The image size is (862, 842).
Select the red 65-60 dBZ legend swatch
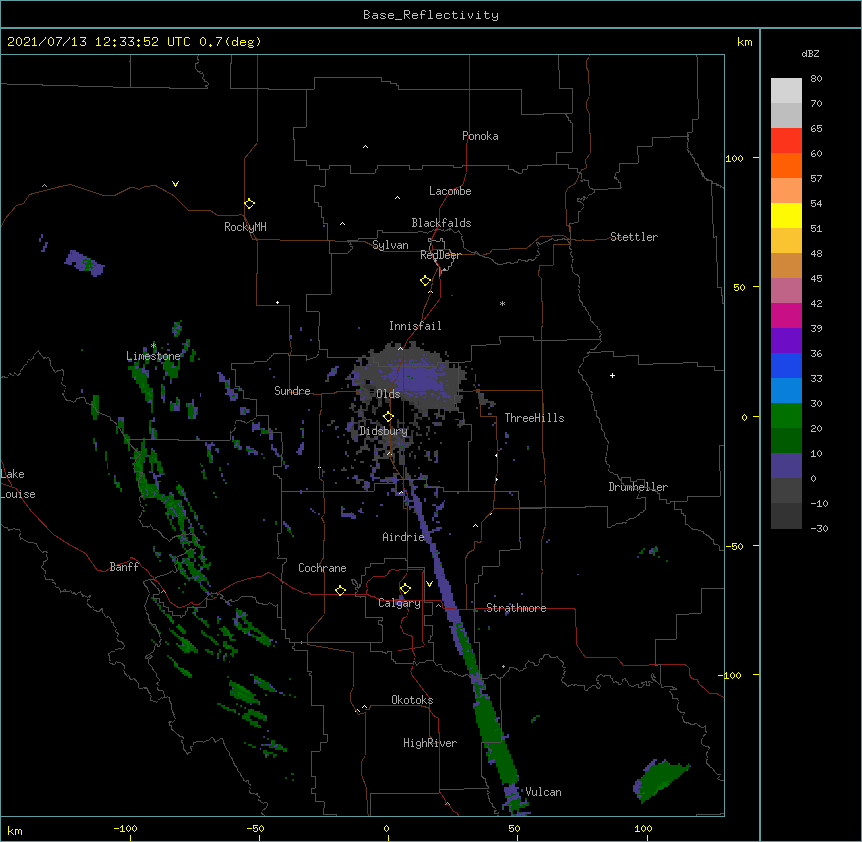(x=786, y=141)
